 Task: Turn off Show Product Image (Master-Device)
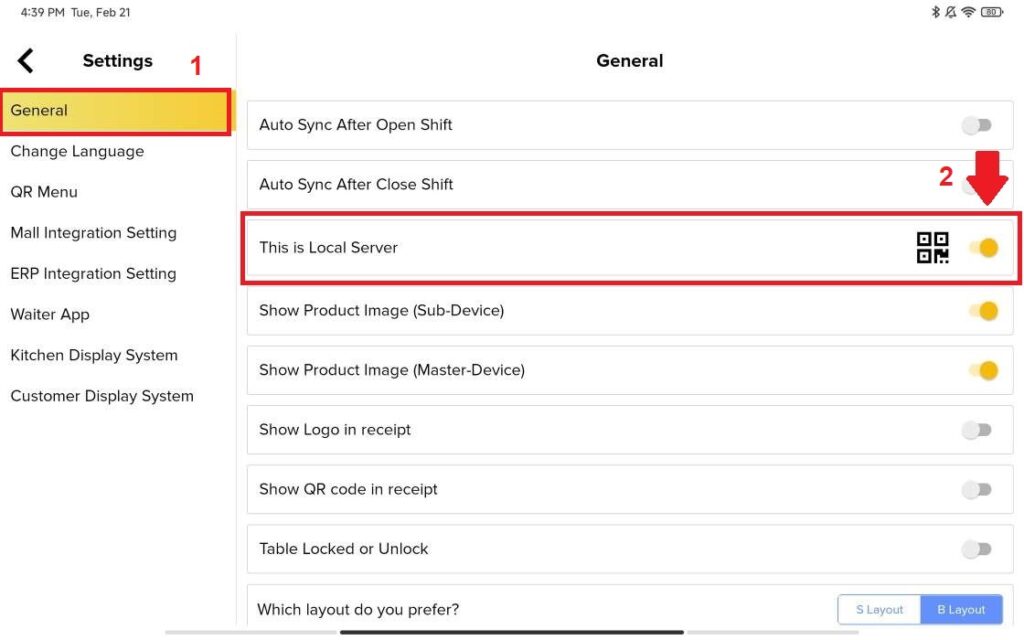pyautogui.click(x=984, y=371)
